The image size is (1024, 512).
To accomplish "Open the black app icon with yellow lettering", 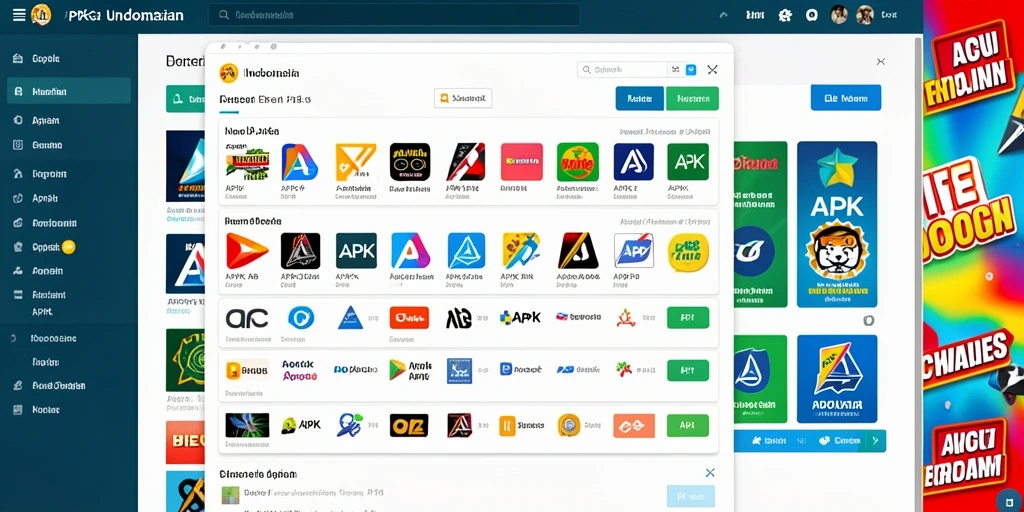I will (x=410, y=162).
